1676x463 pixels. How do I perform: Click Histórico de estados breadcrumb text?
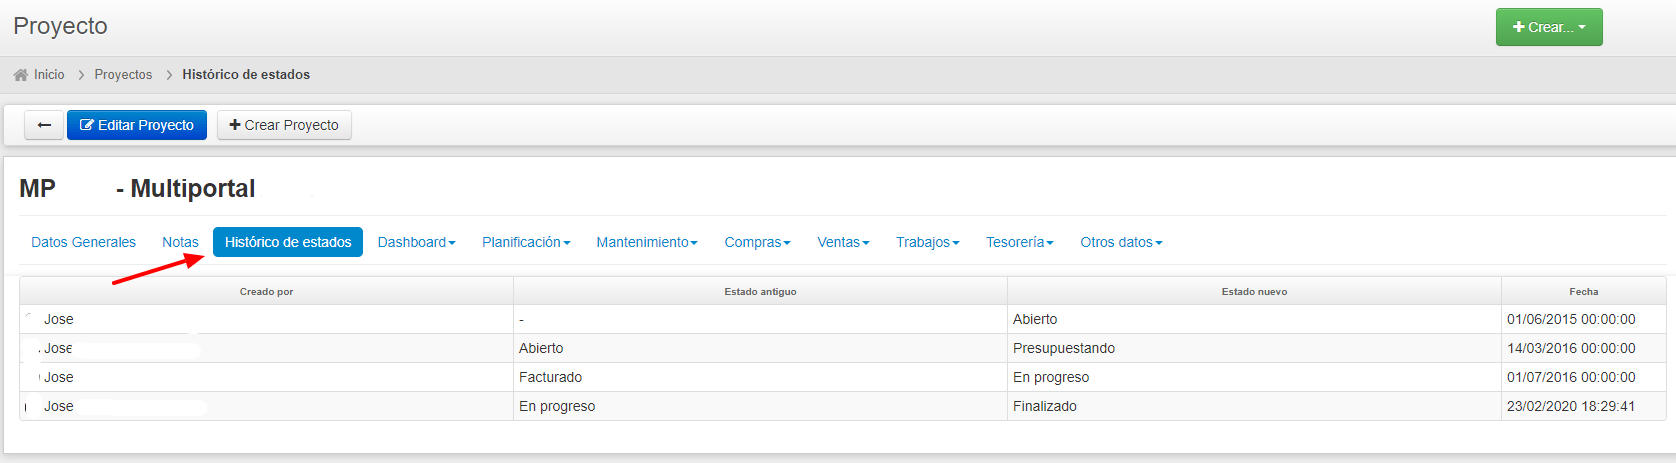click(x=246, y=75)
